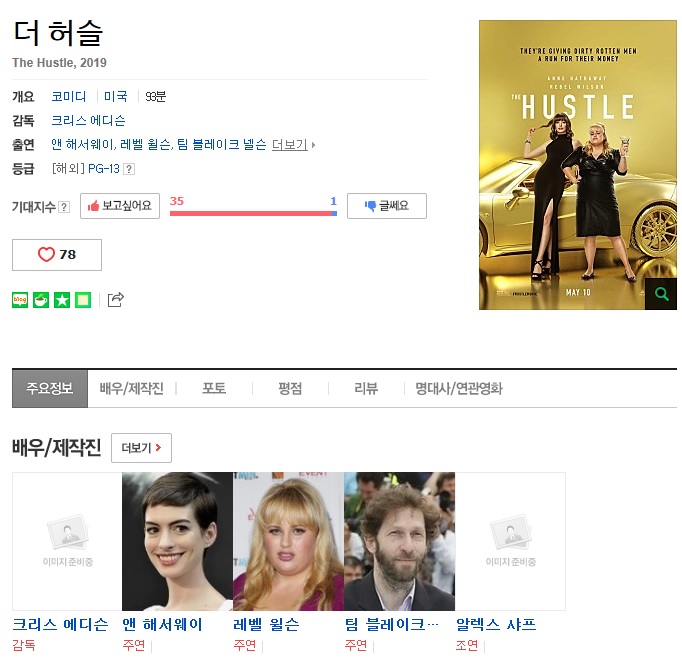Share to Naver blog icon

pyautogui.click(x=20, y=300)
